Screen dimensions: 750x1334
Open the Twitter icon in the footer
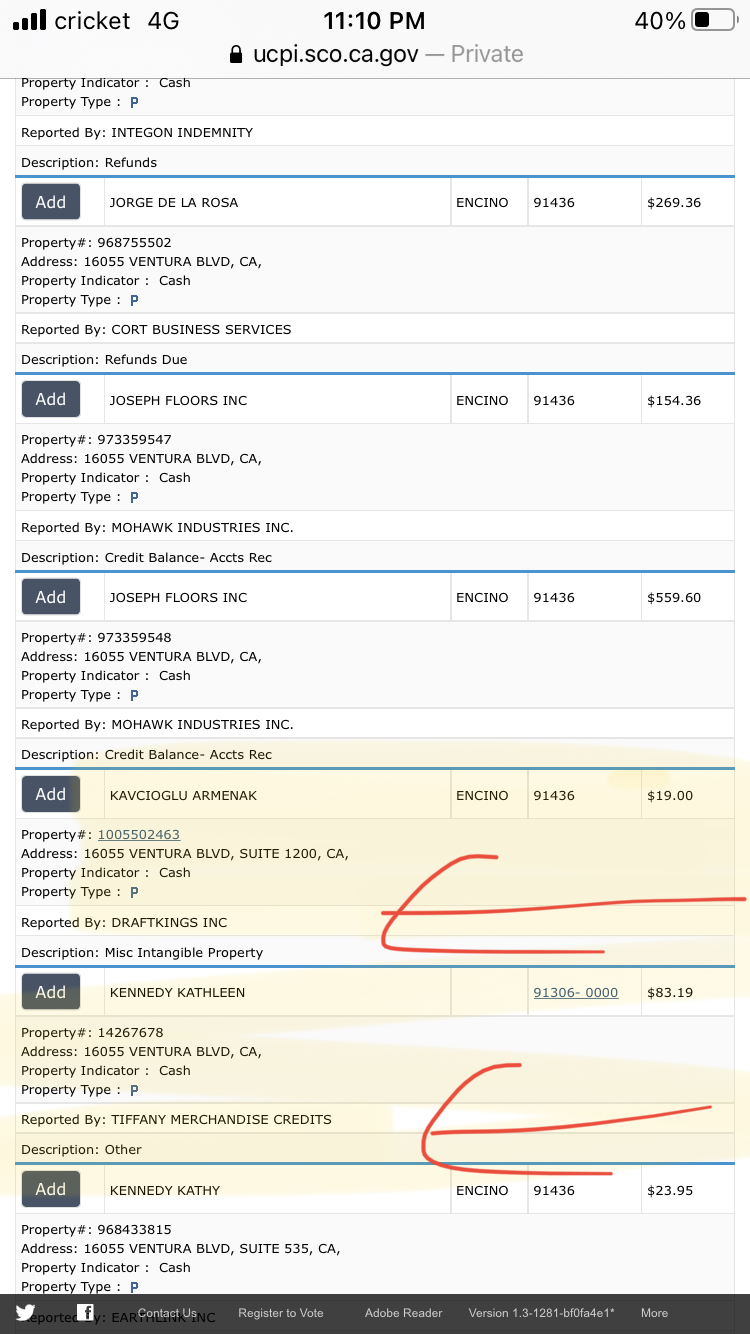25,1313
